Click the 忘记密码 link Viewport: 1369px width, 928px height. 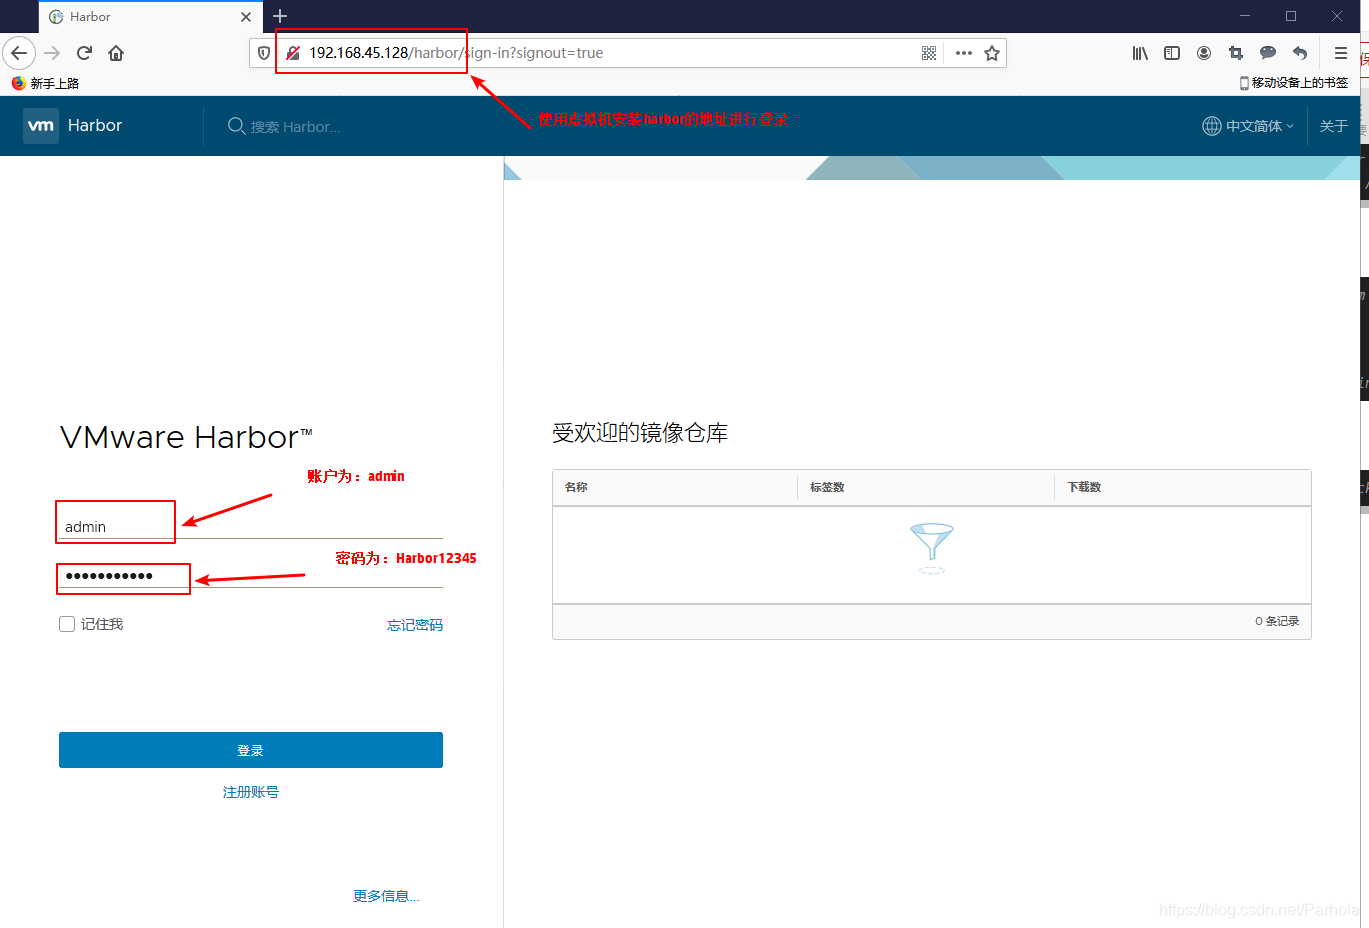[415, 625]
